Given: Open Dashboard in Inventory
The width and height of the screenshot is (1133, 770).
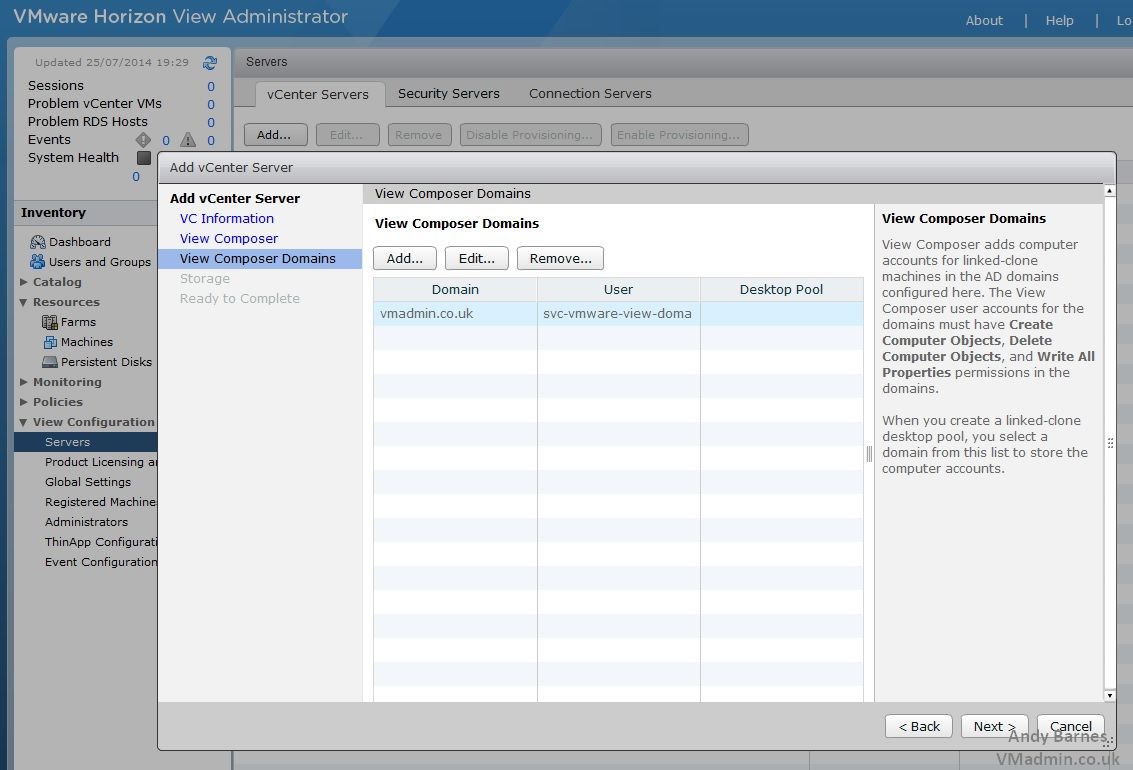Looking at the screenshot, I should point(79,242).
